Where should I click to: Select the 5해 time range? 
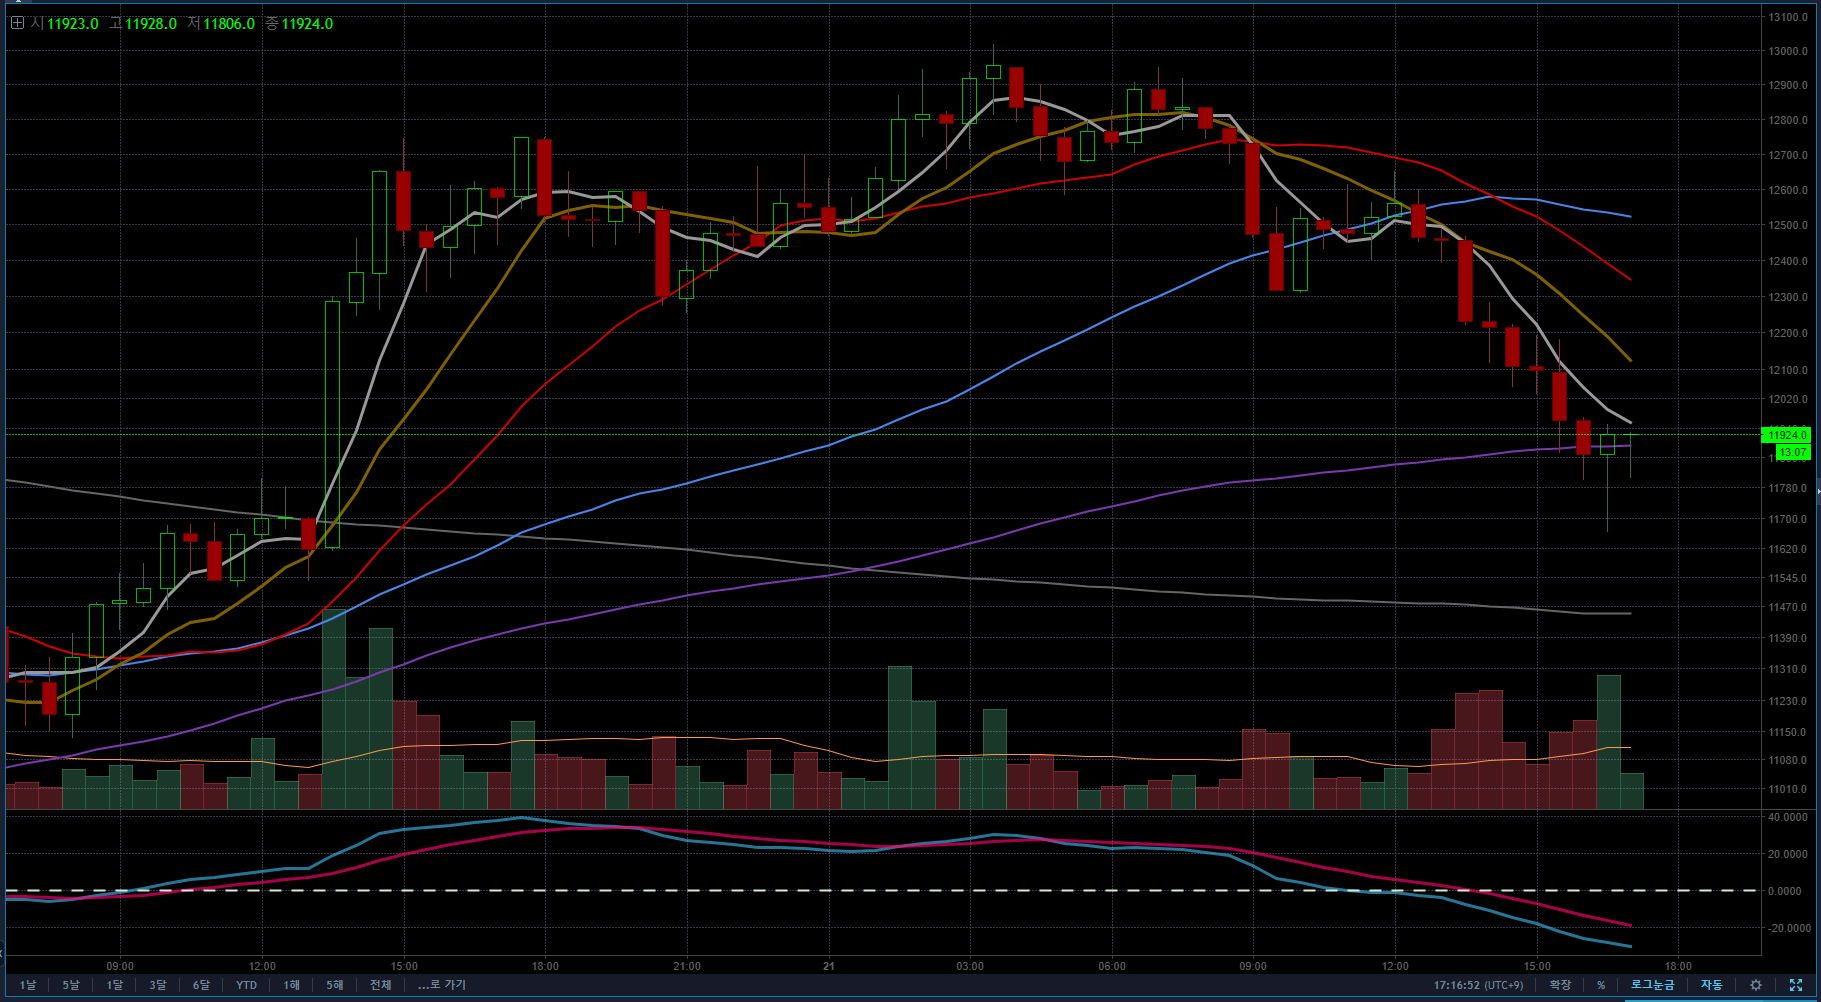(335, 985)
